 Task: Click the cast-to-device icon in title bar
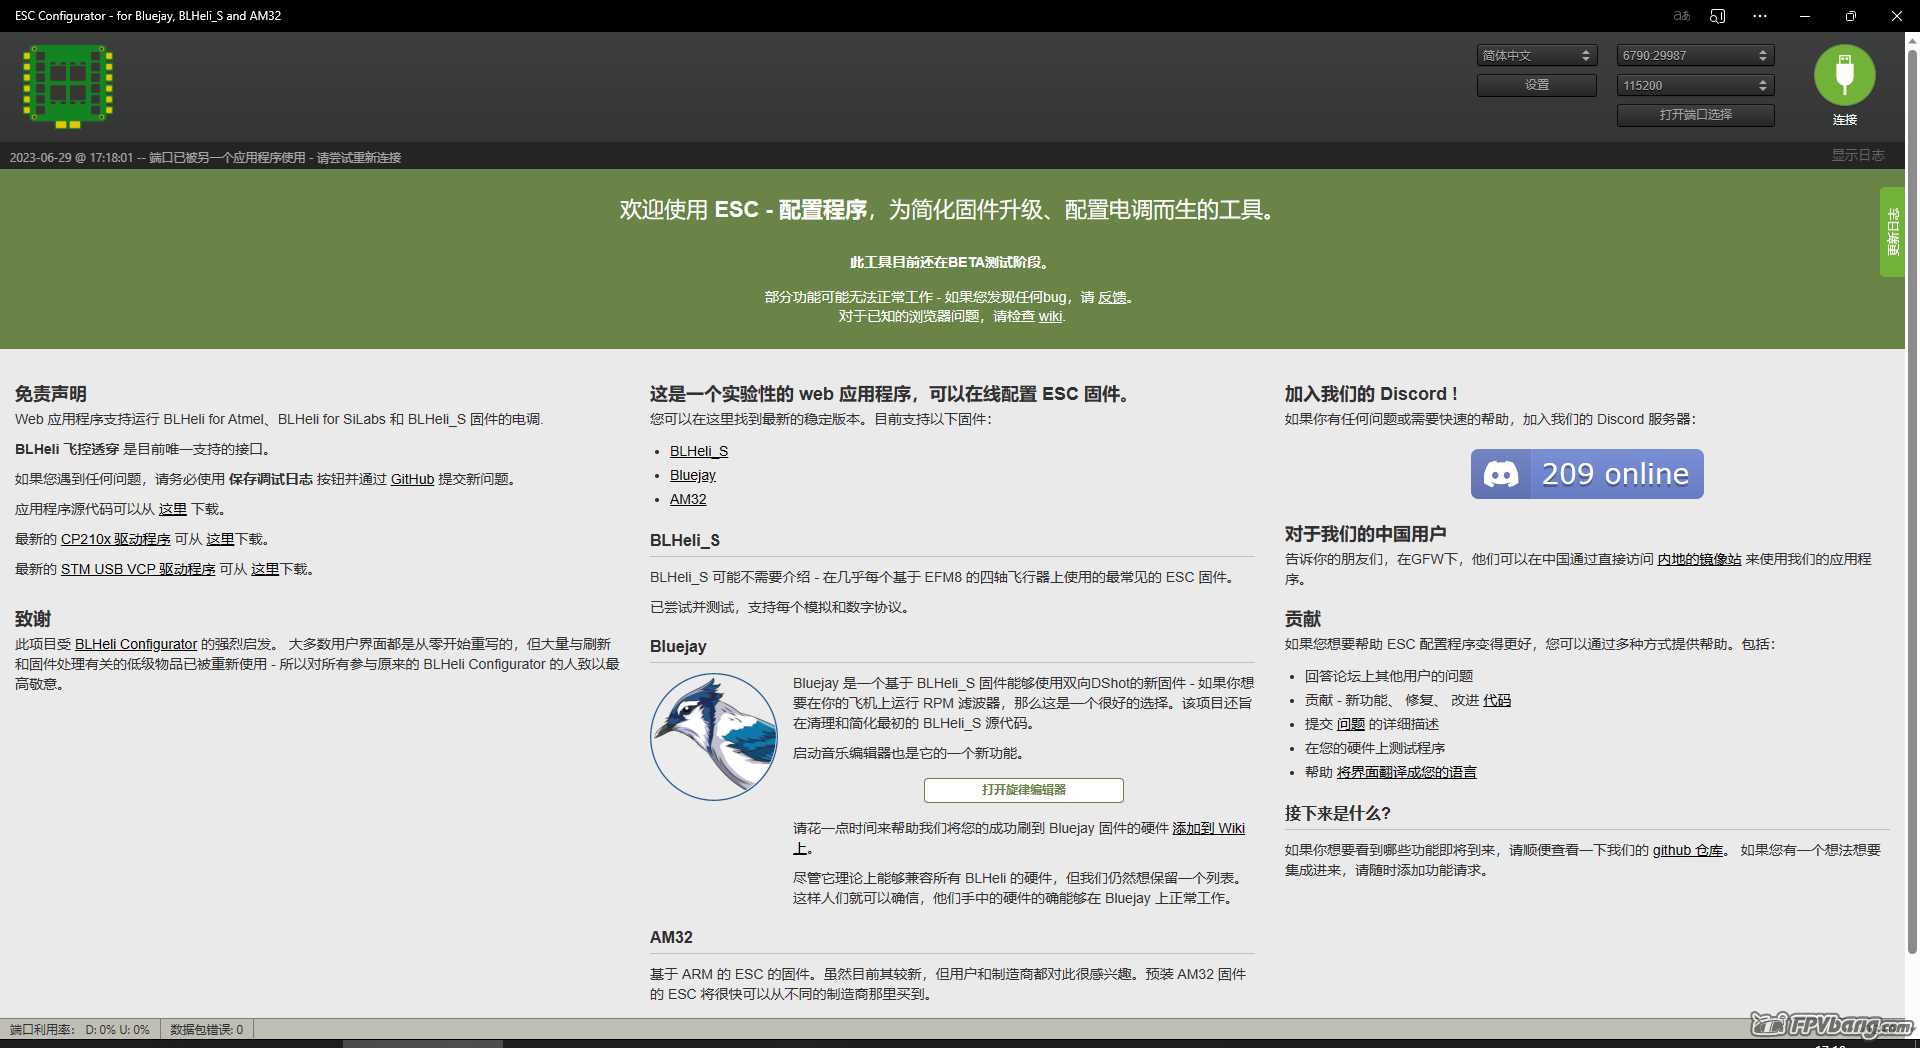[x=1718, y=16]
